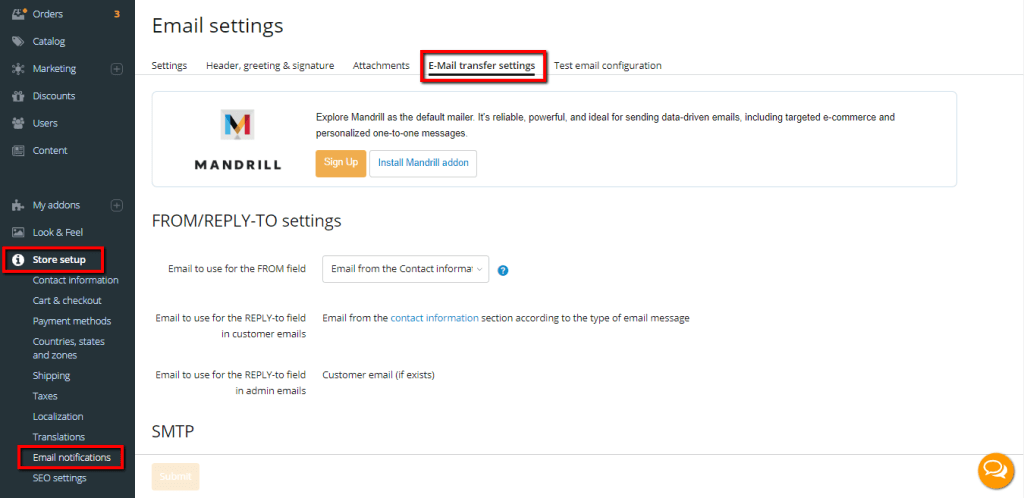Open the orange live chat bubble

click(x=995, y=470)
